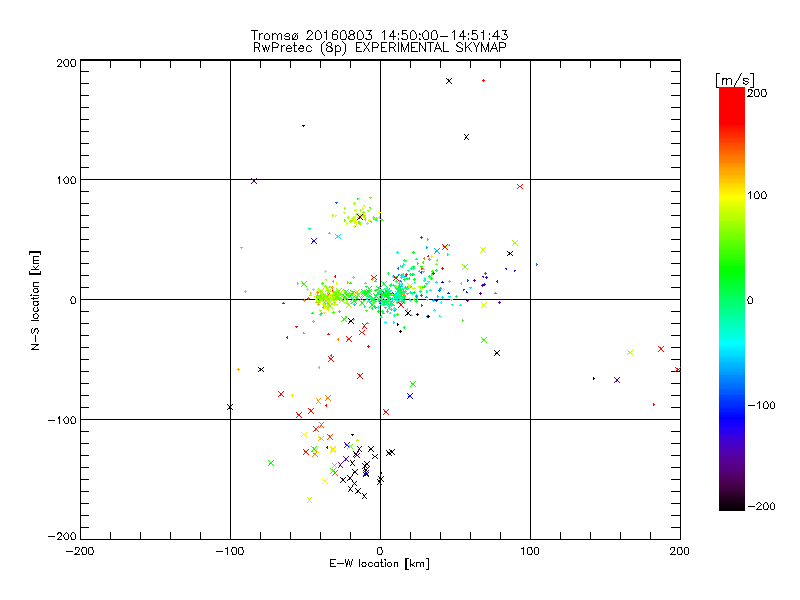The height and width of the screenshot is (600, 800).
Task: Click the '[m/s]' colorbar unit label
Action: pos(735,80)
